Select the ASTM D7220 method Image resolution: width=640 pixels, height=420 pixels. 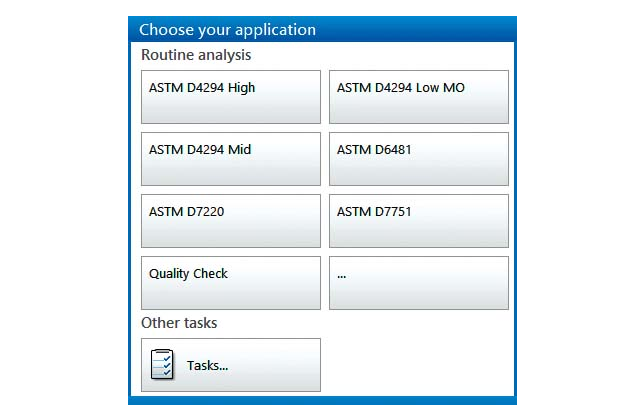tap(230, 221)
